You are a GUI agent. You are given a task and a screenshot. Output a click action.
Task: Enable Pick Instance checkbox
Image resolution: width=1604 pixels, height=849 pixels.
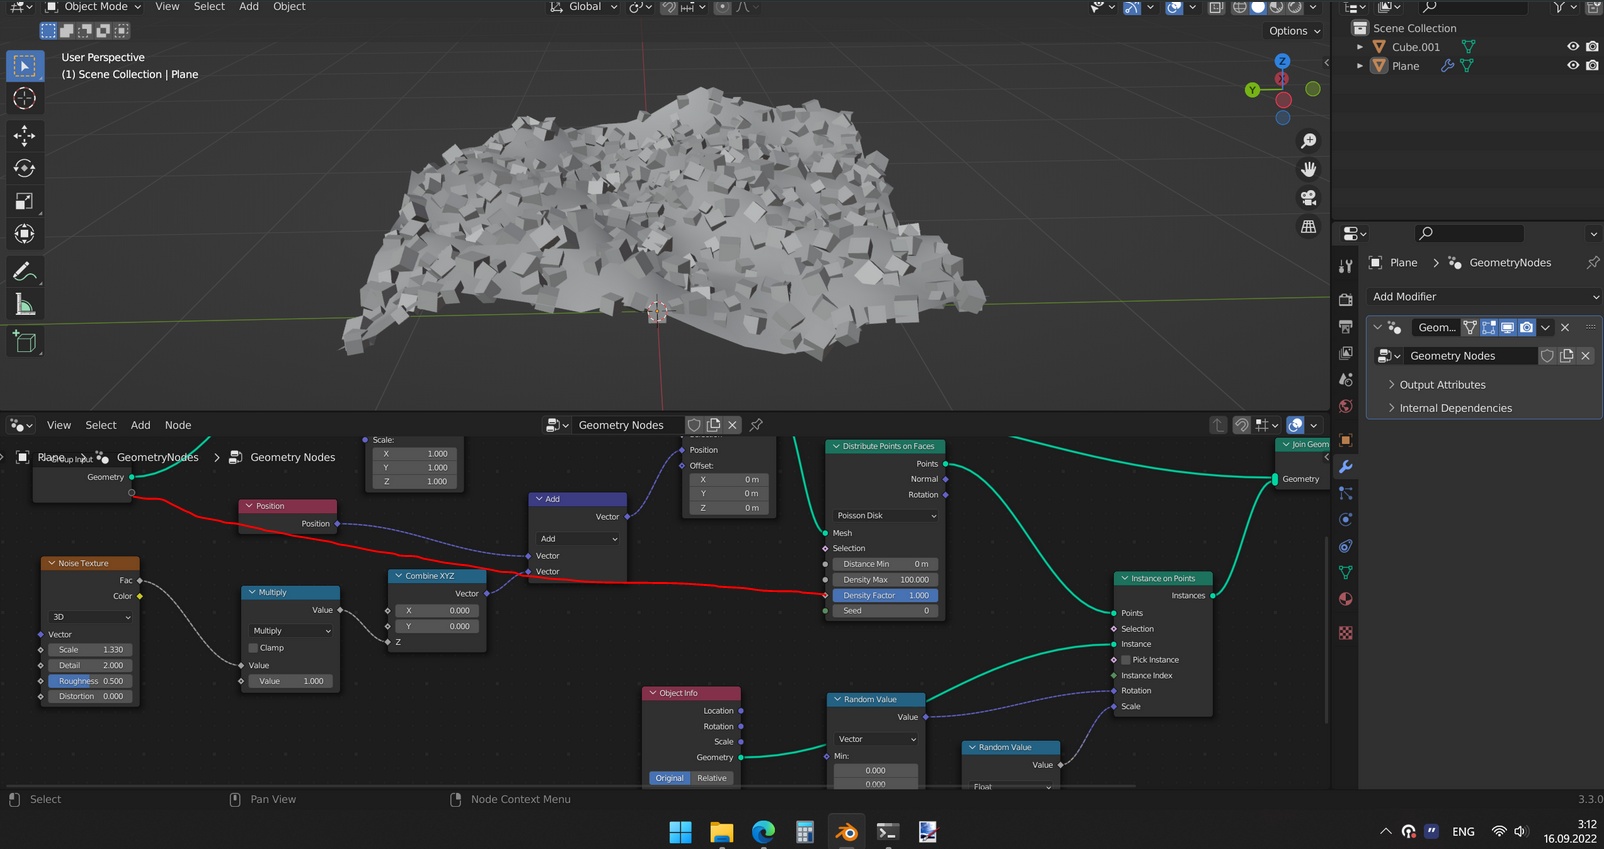(x=1126, y=660)
